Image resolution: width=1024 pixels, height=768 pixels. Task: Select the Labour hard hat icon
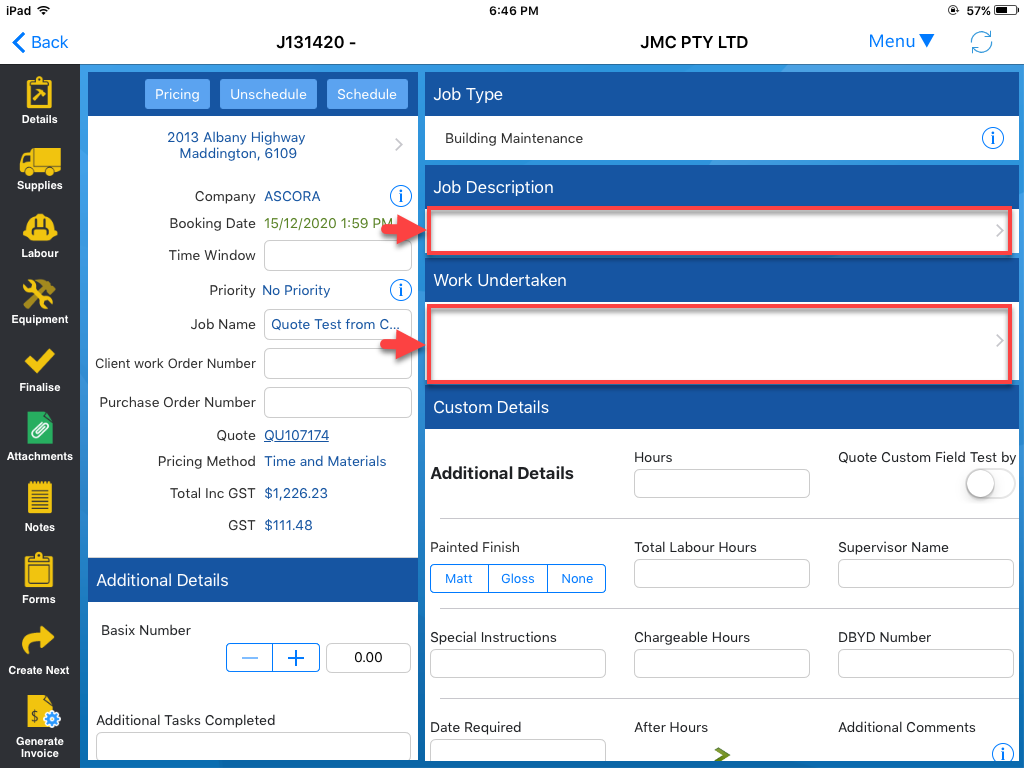[x=40, y=230]
